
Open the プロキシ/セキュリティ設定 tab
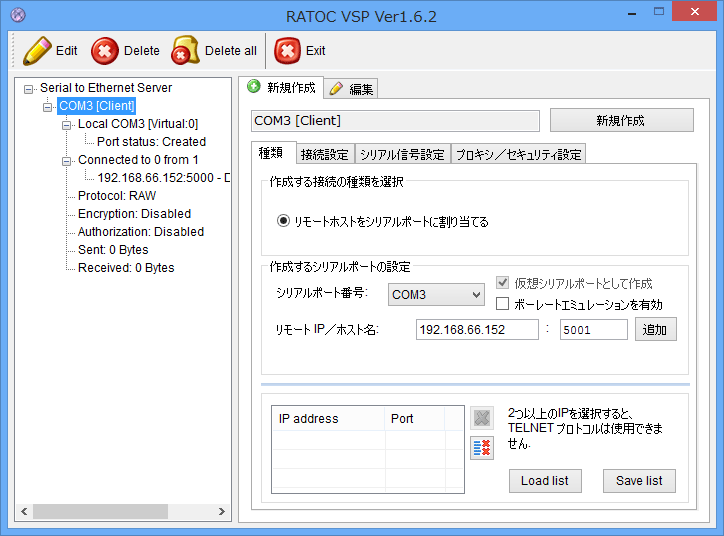519,154
